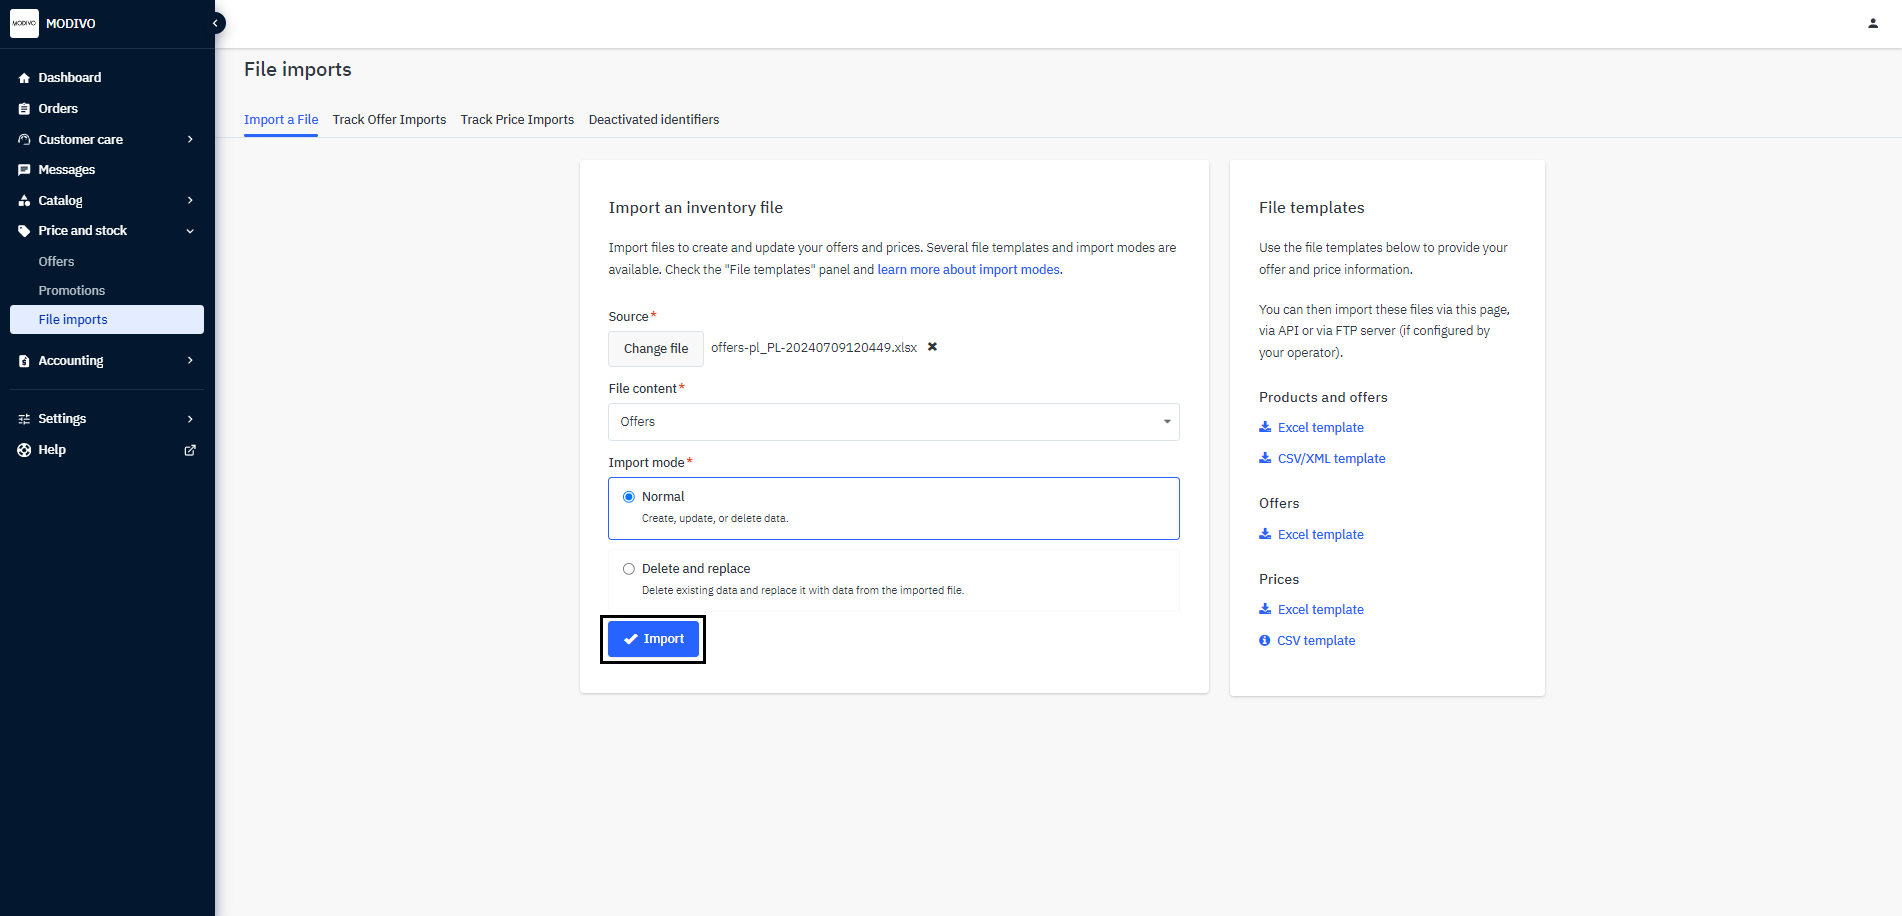Expand the Customer care submenu
1902x916 pixels.
pos(190,140)
